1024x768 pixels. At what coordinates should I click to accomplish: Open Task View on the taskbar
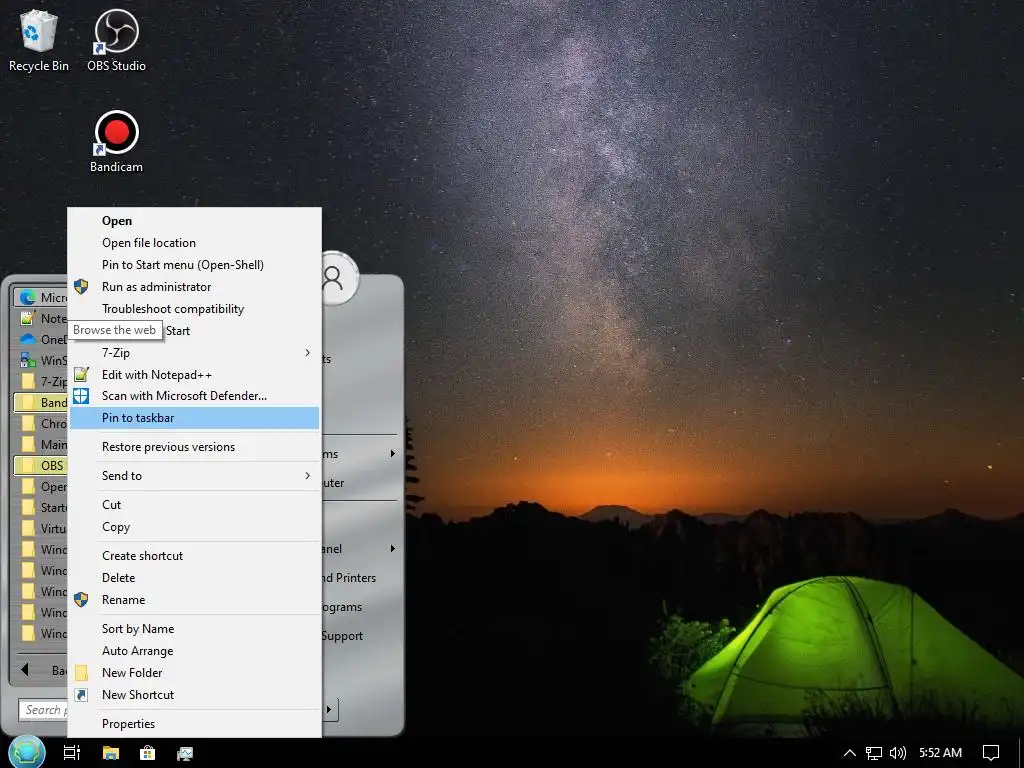[x=72, y=753]
